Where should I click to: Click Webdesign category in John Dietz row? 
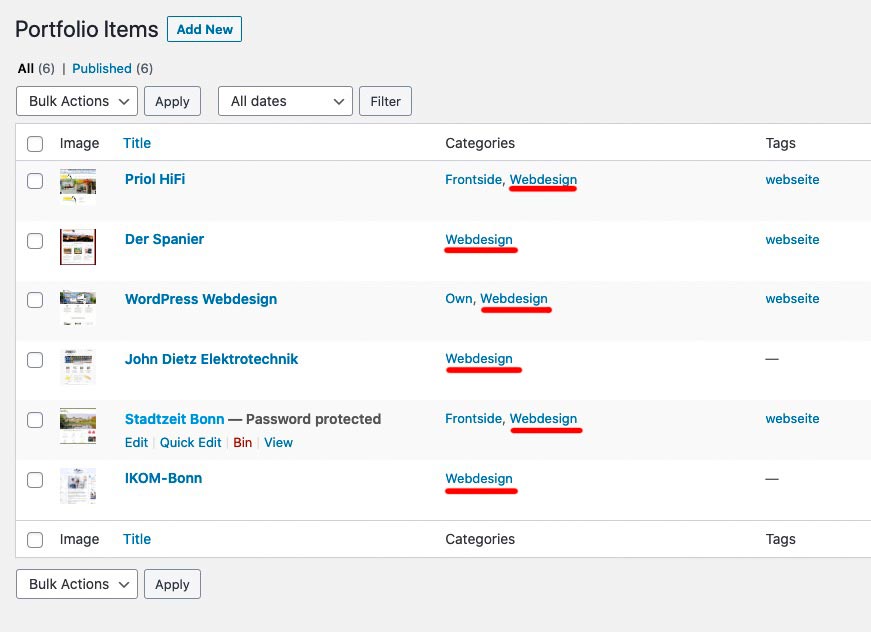coord(479,358)
